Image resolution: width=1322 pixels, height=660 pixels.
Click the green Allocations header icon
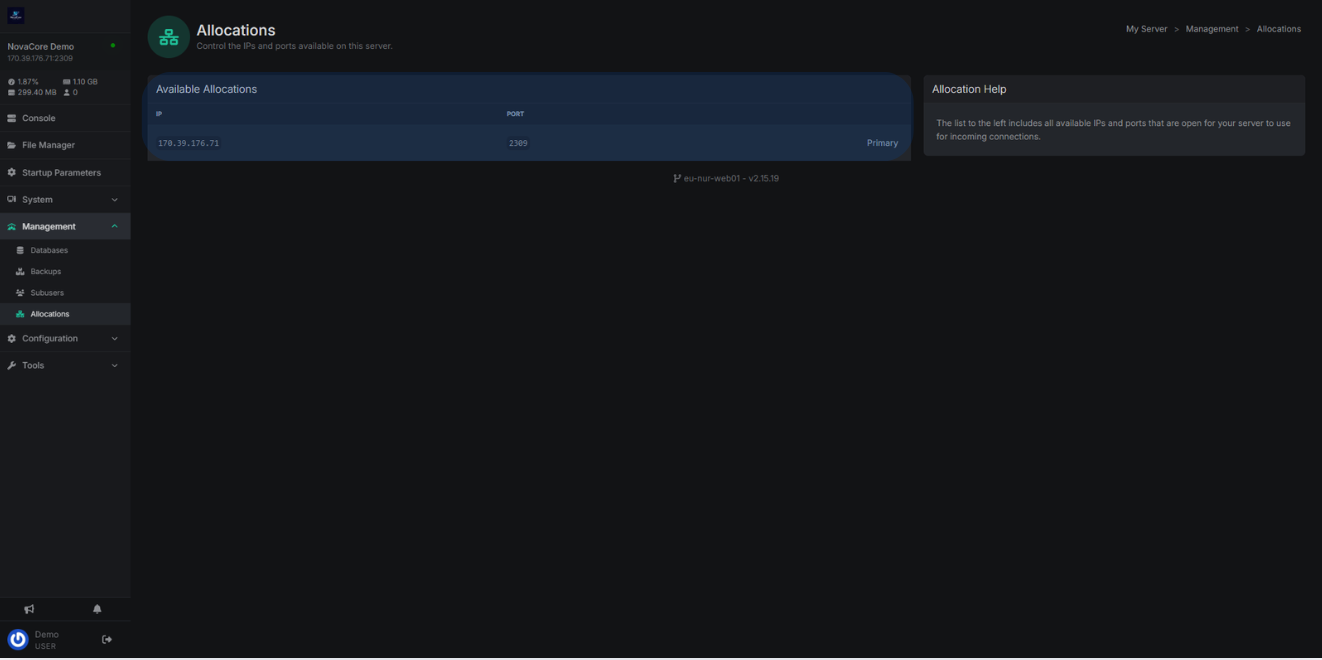(168, 37)
